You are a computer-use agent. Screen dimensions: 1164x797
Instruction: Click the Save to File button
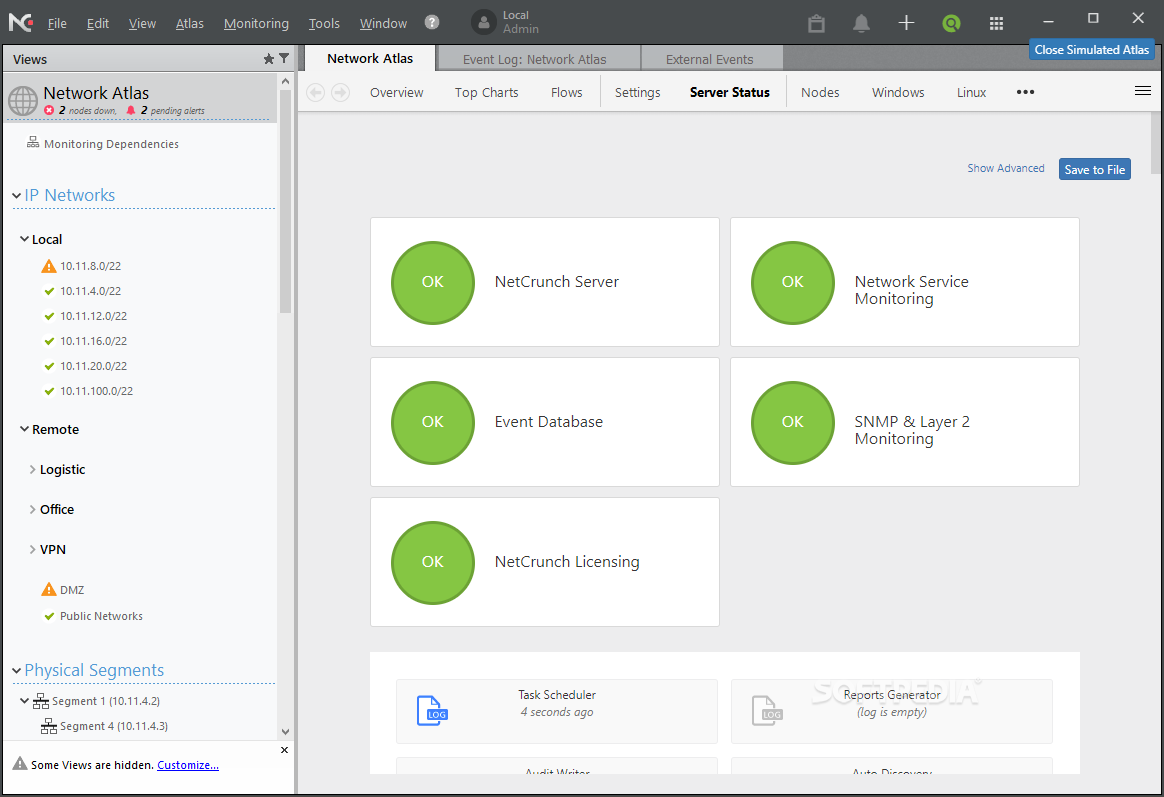pos(1094,169)
